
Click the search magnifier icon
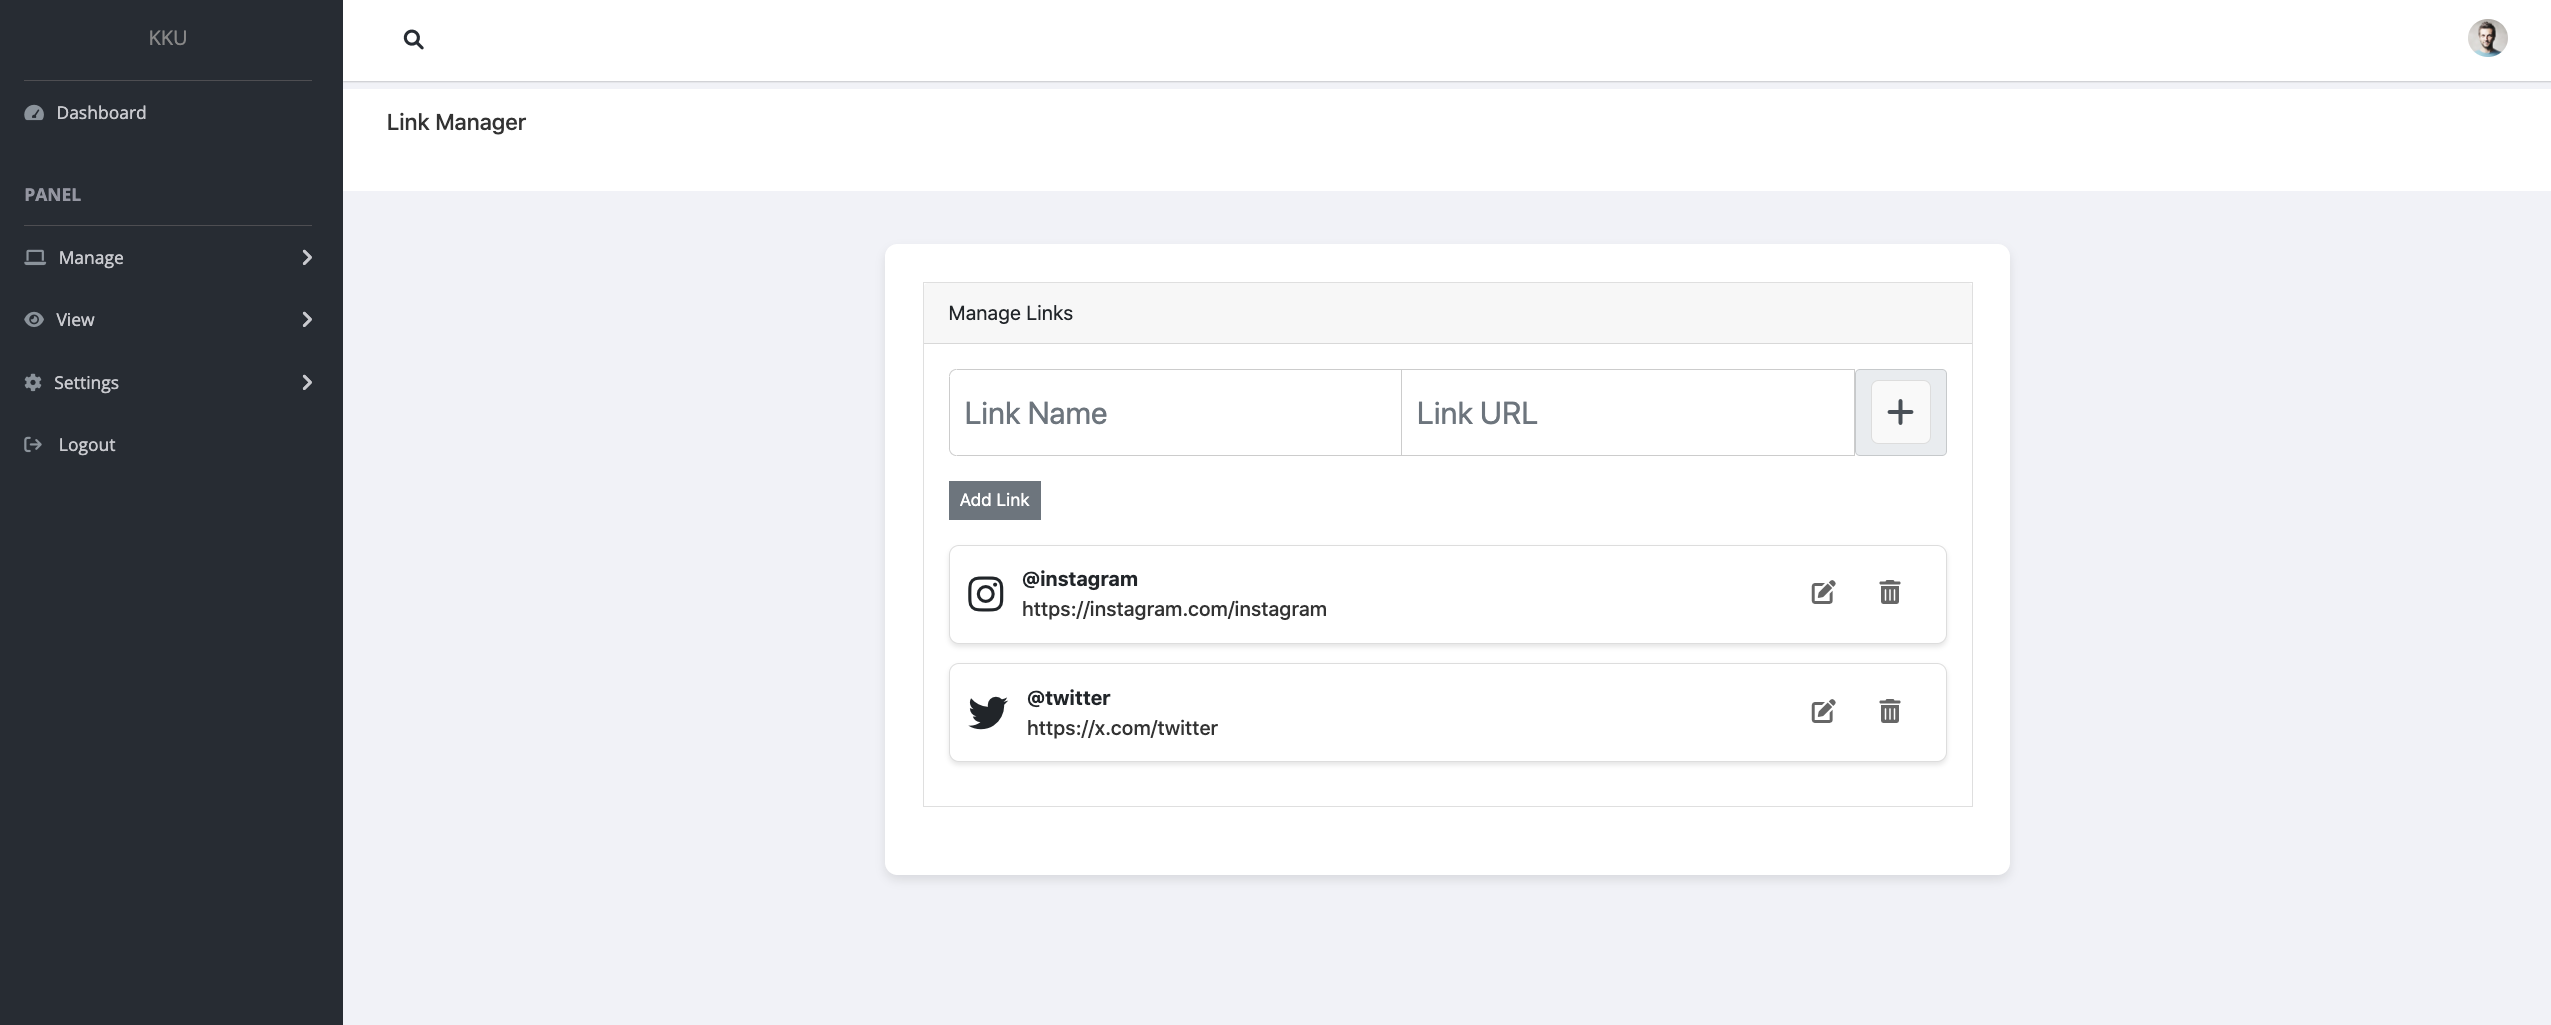413,40
